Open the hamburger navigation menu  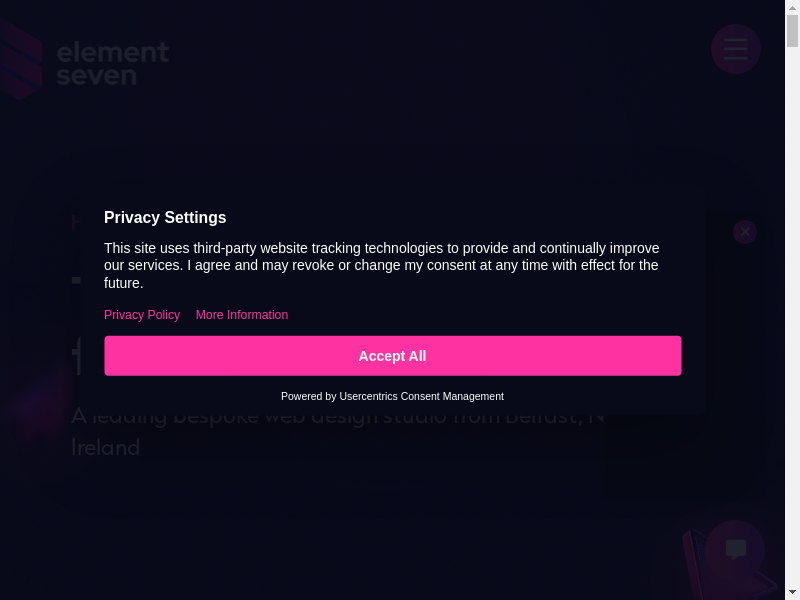736,49
